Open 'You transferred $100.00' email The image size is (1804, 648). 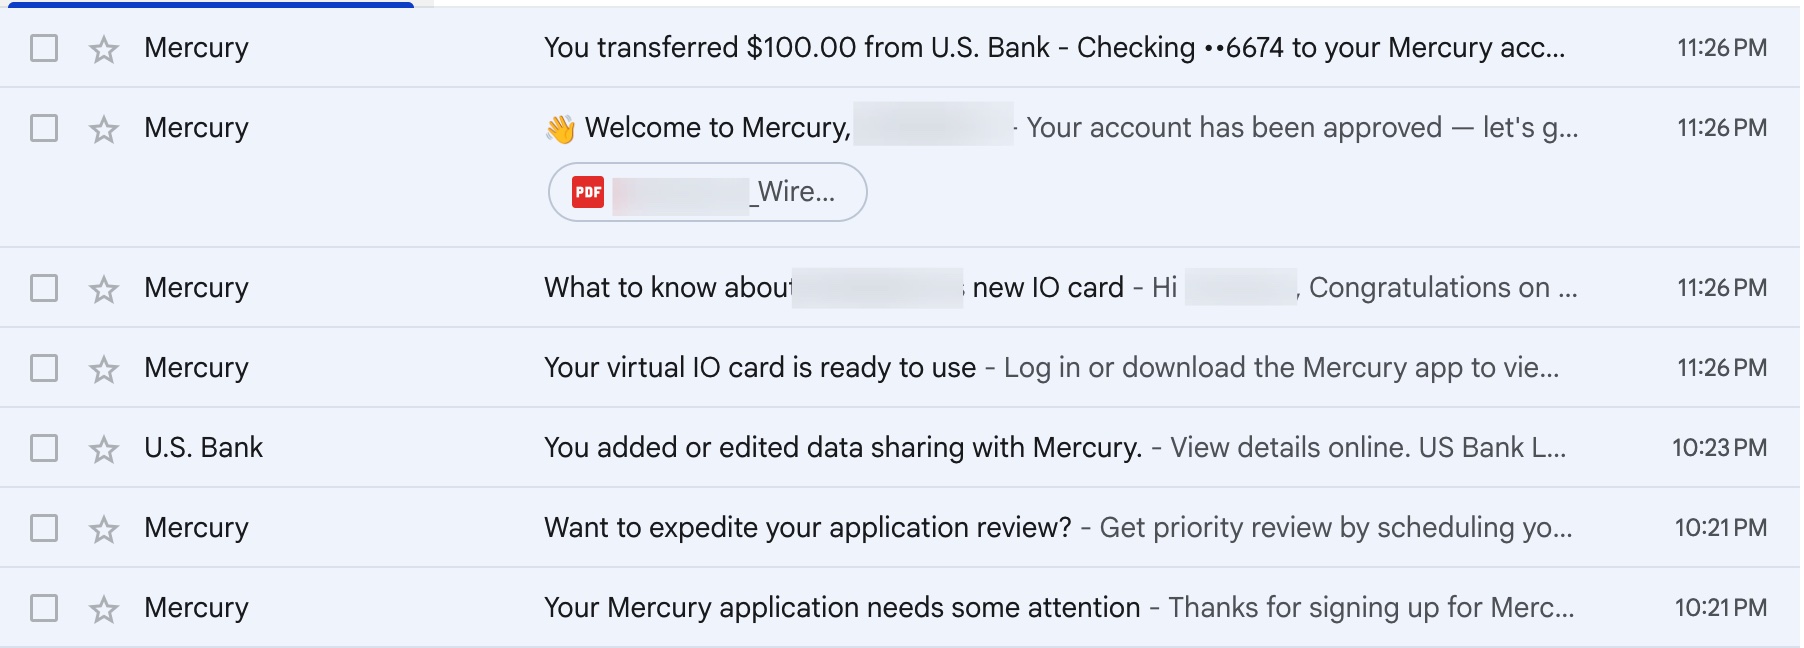pyautogui.click(x=1053, y=48)
